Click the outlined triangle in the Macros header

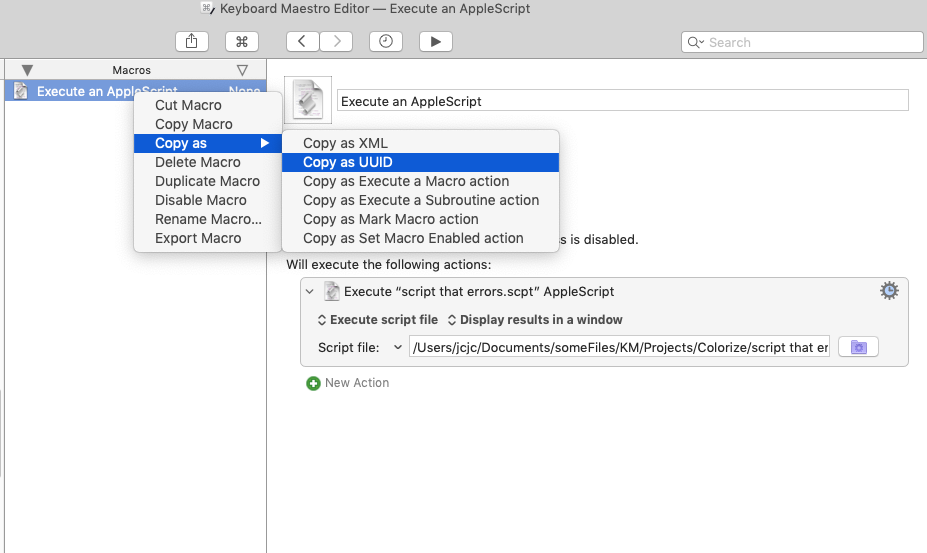[242, 70]
